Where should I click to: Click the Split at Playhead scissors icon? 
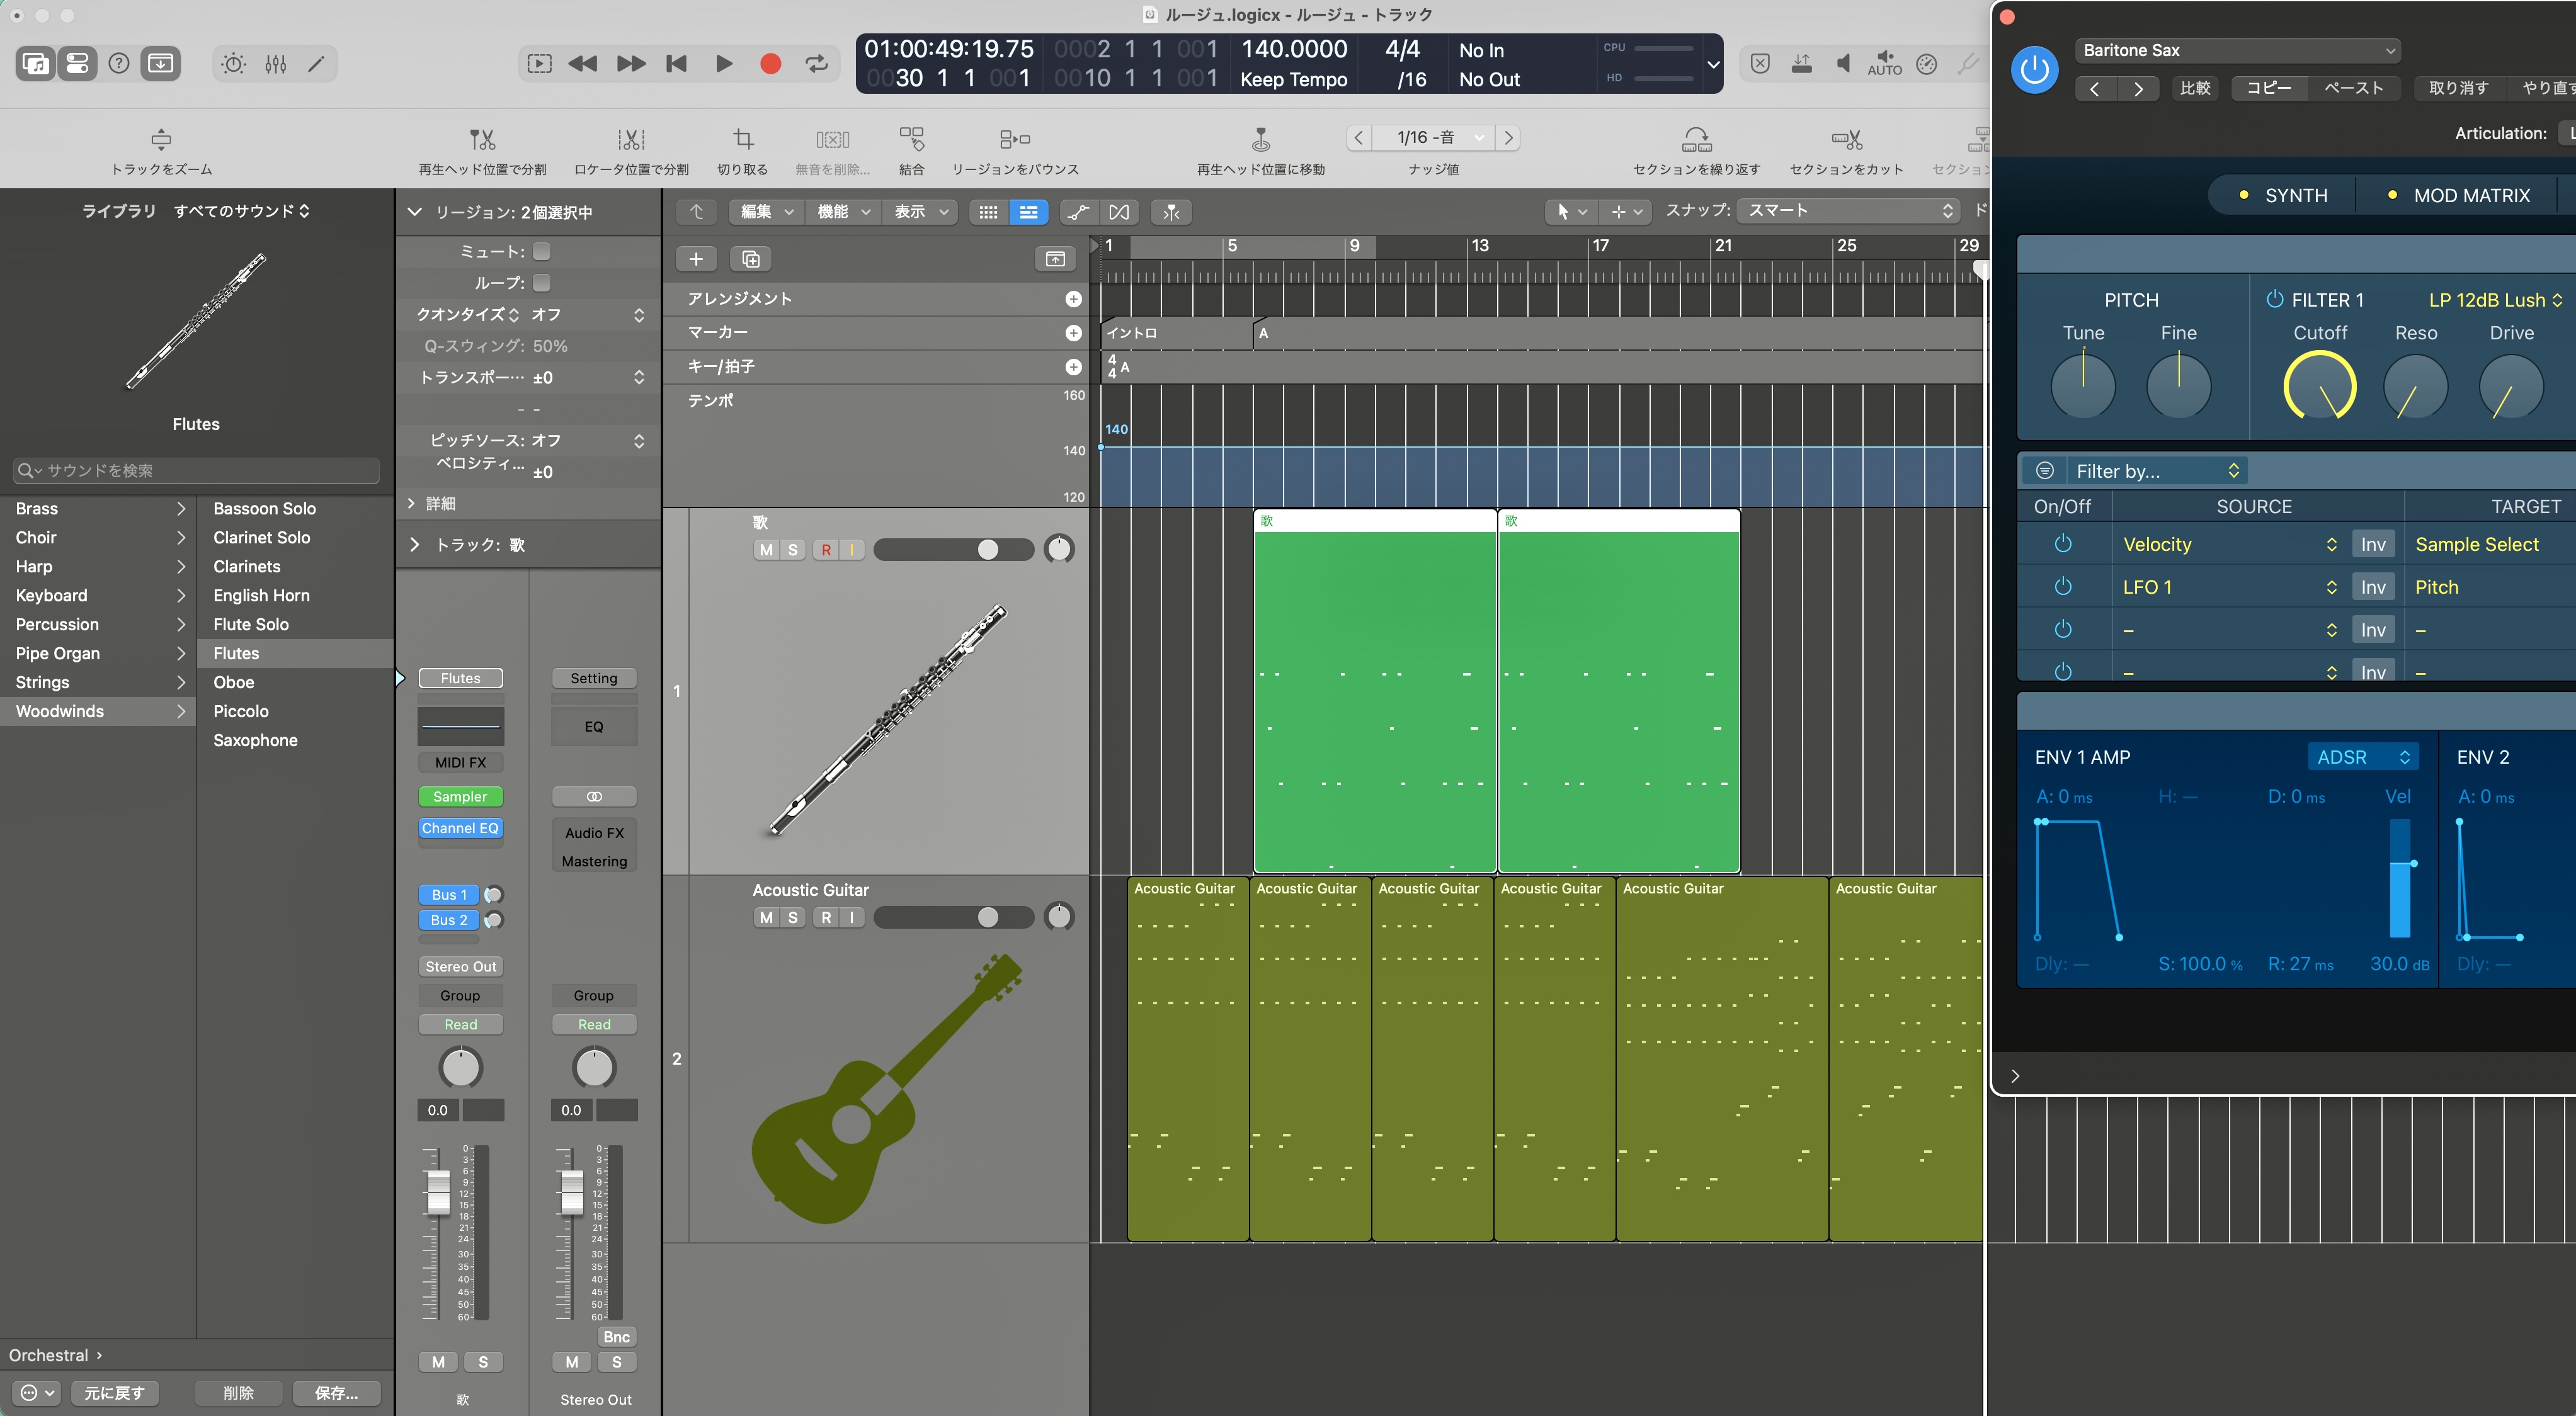[x=482, y=139]
